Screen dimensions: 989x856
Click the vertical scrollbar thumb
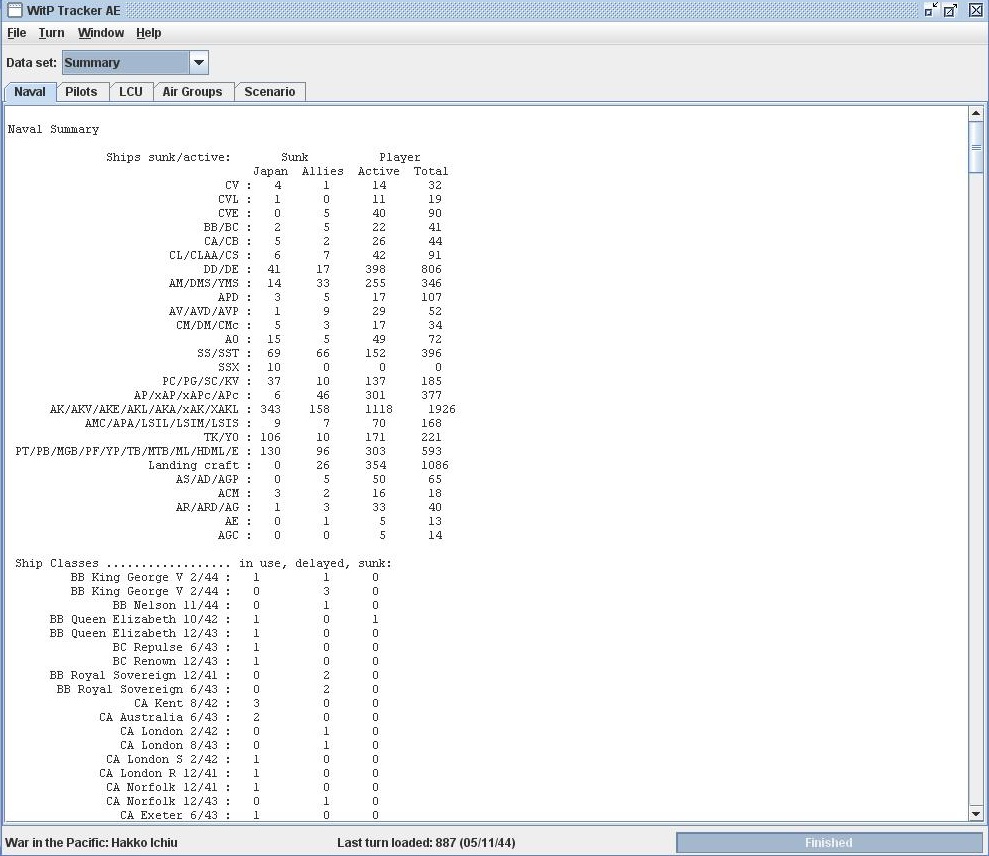[976, 146]
